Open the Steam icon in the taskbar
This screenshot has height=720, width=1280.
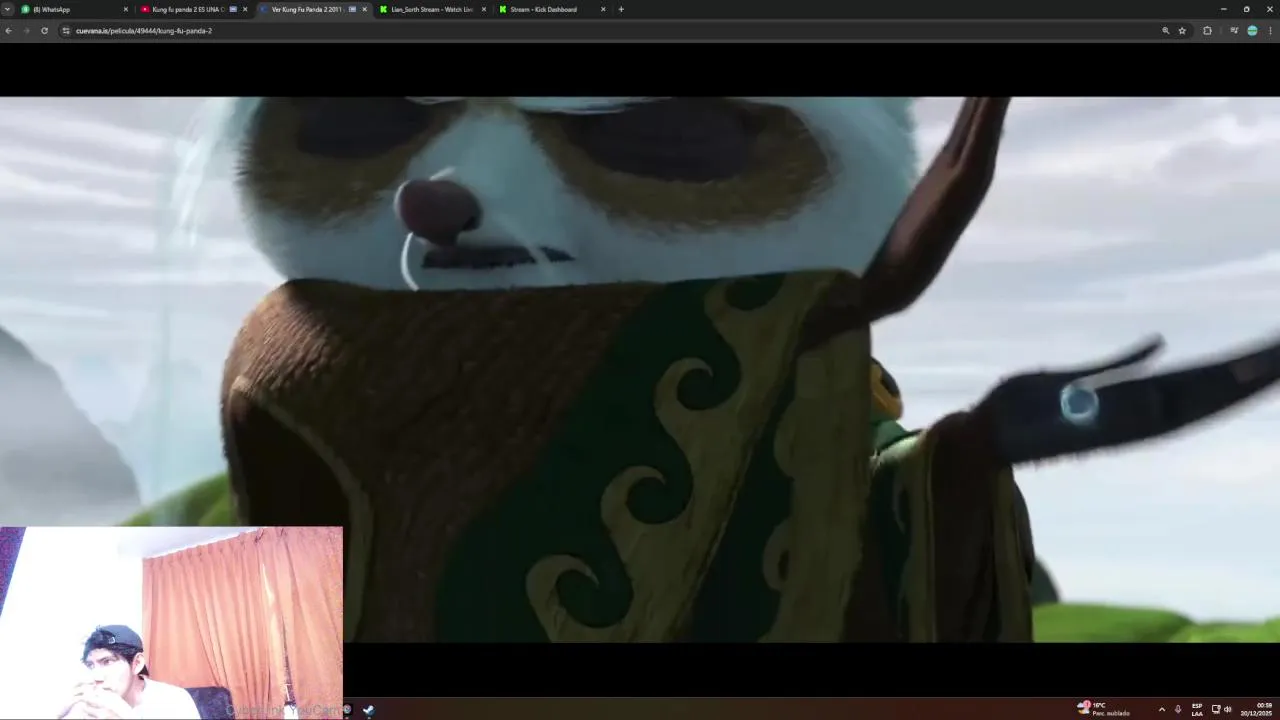click(x=368, y=710)
